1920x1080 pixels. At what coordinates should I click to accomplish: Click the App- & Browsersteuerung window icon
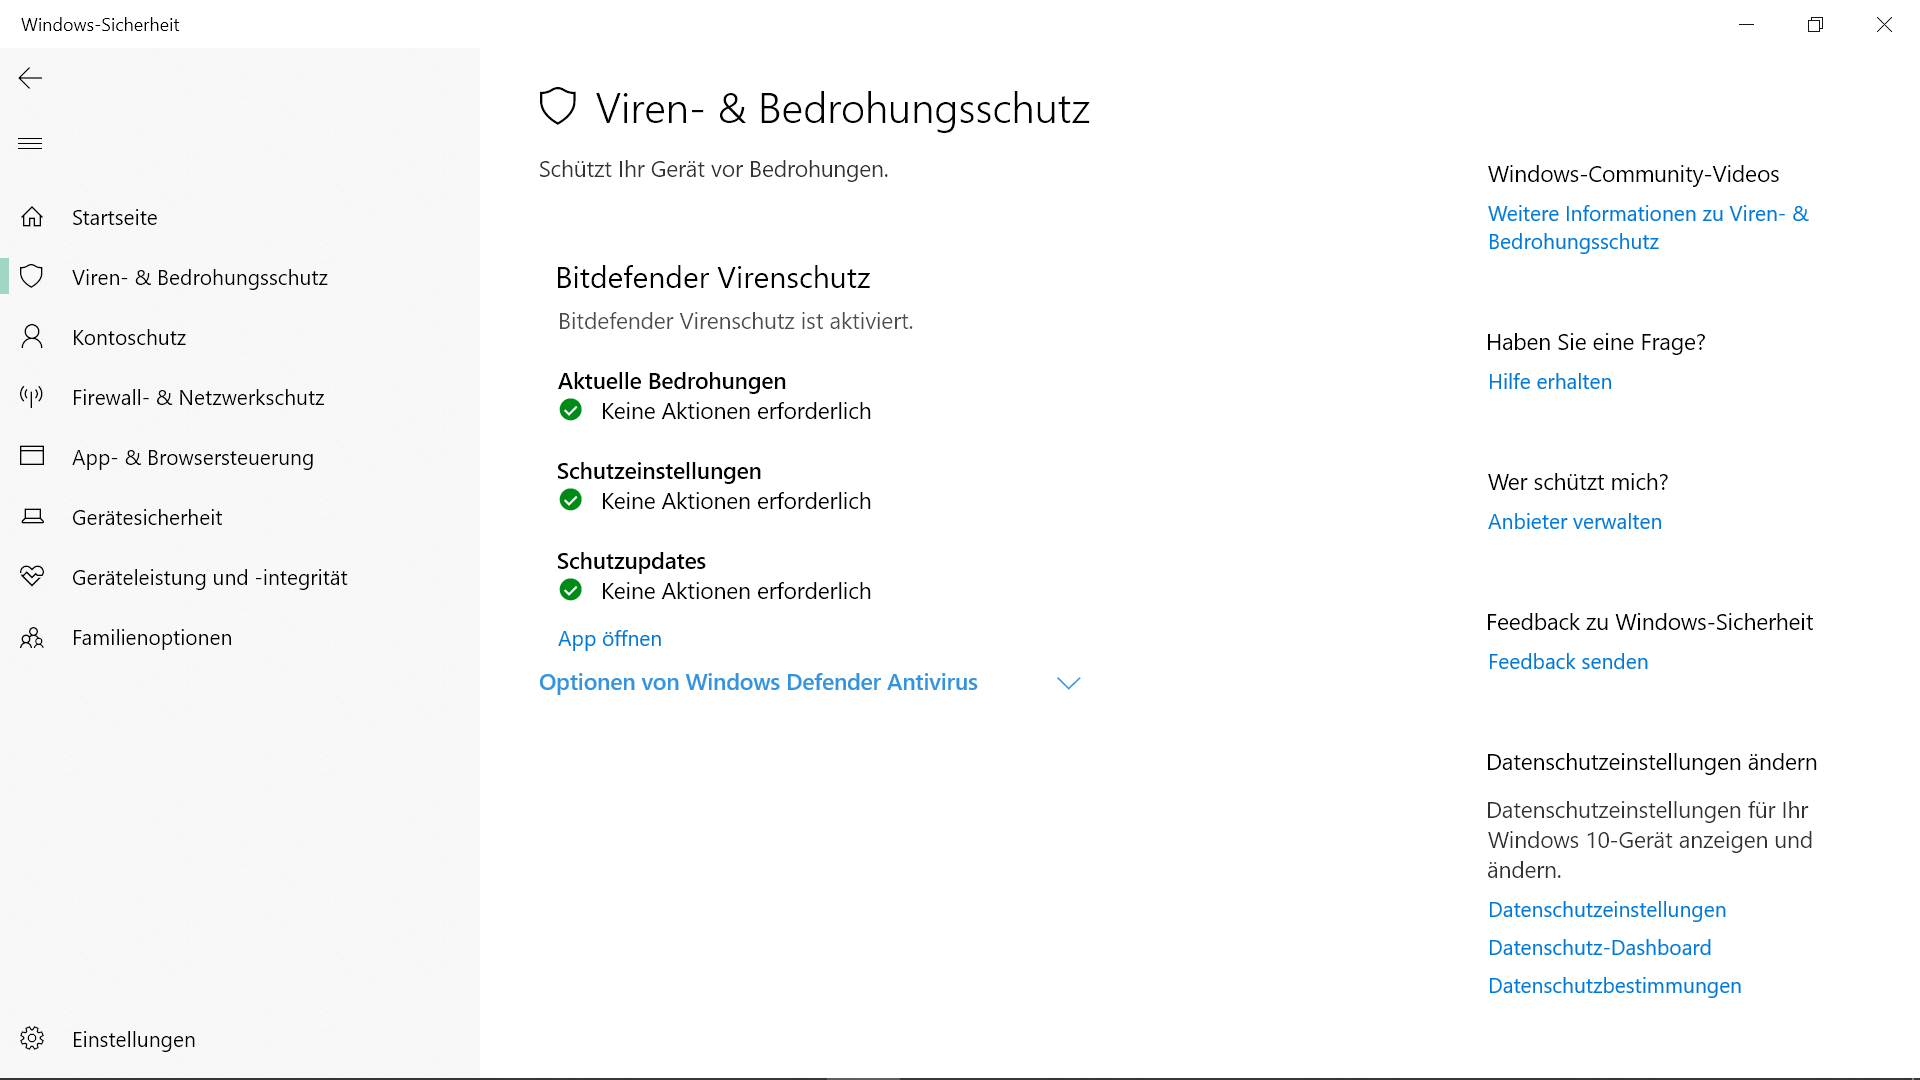(x=32, y=457)
